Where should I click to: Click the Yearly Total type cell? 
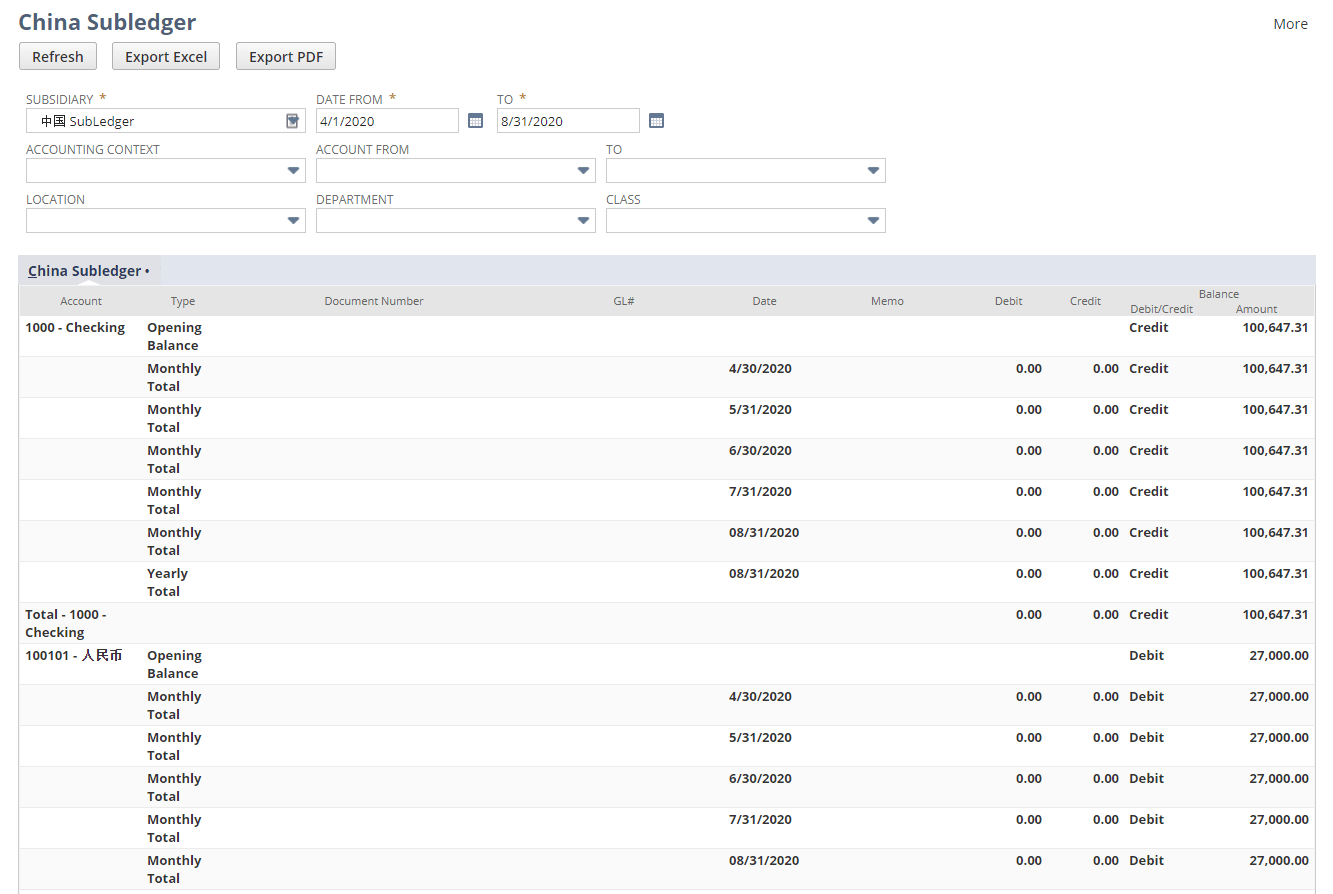167,583
